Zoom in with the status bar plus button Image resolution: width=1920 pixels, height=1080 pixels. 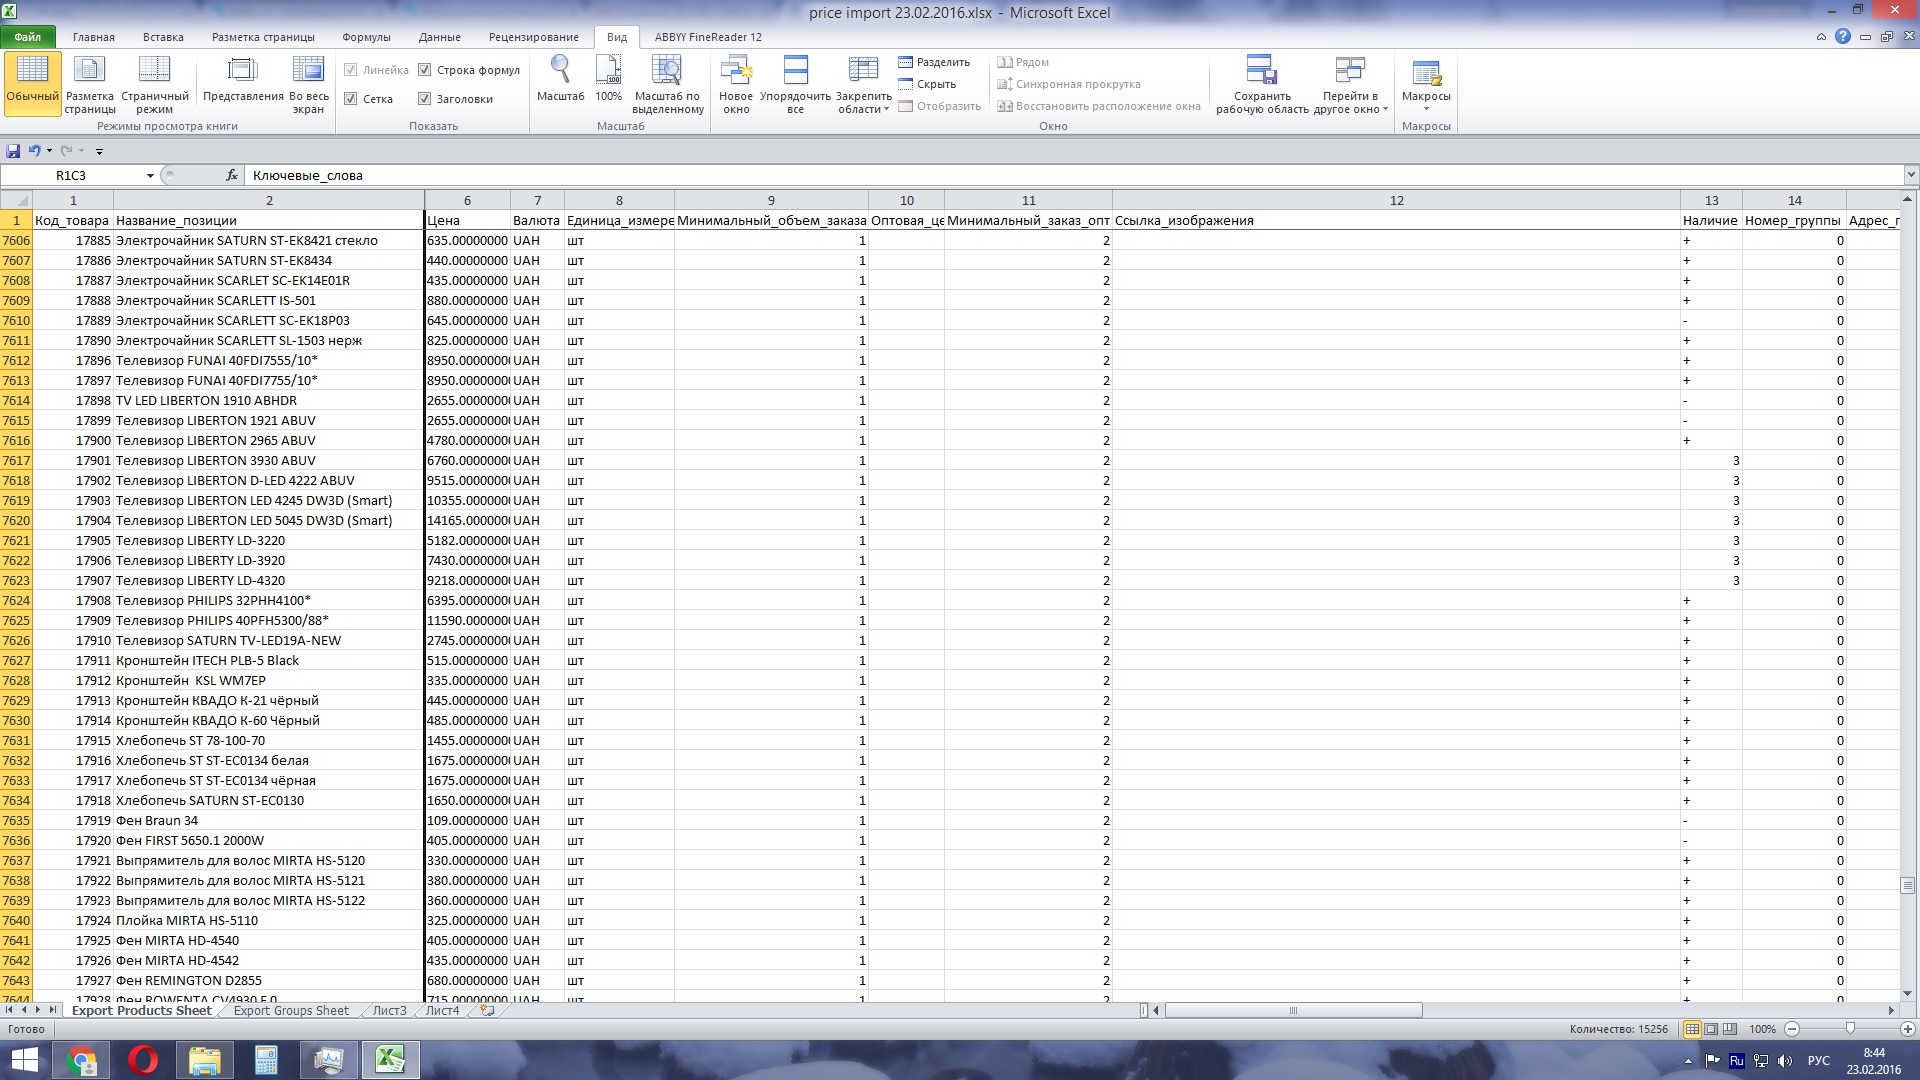(x=1907, y=1029)
